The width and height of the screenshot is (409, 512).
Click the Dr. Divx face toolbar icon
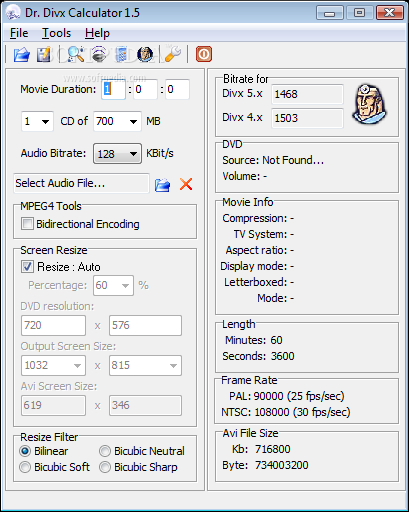click(x=145, y=54)
